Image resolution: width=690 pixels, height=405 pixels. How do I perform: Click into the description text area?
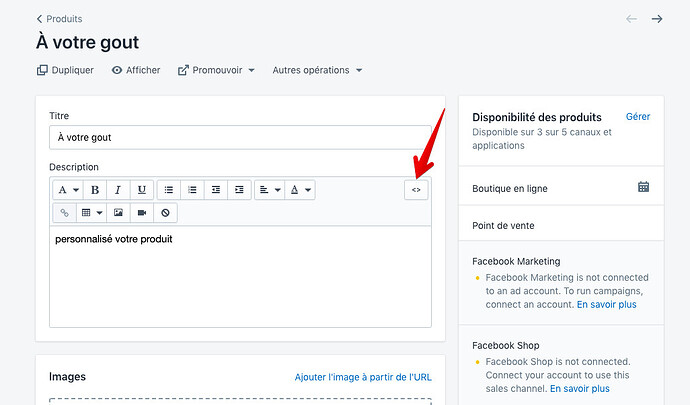pyautogui.click(x=240, y=276)
